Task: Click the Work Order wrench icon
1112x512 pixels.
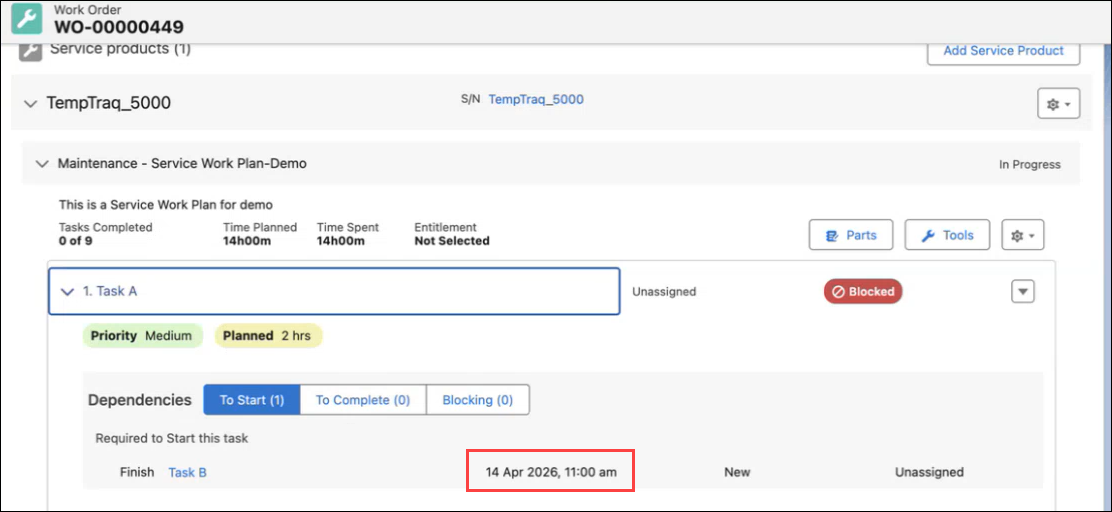Action: [x=27, y=20]
